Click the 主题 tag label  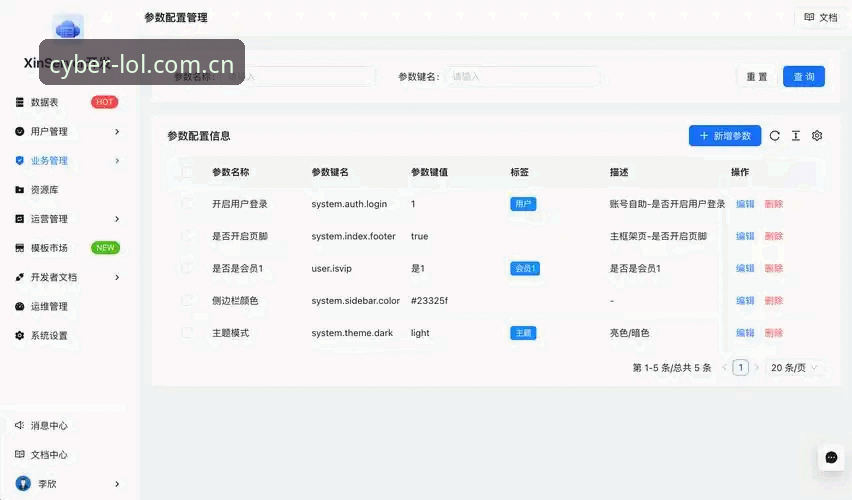point(523,333)
